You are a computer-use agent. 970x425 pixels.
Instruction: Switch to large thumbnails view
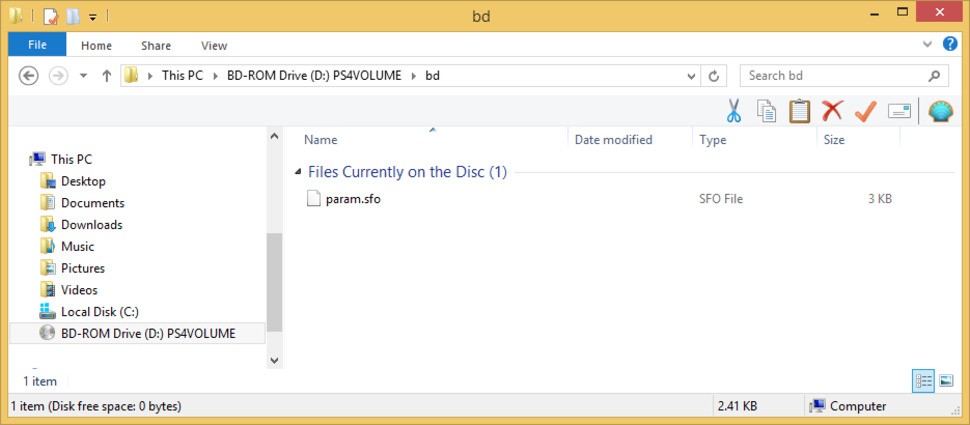pyautogui.click(x=946, y=381)
